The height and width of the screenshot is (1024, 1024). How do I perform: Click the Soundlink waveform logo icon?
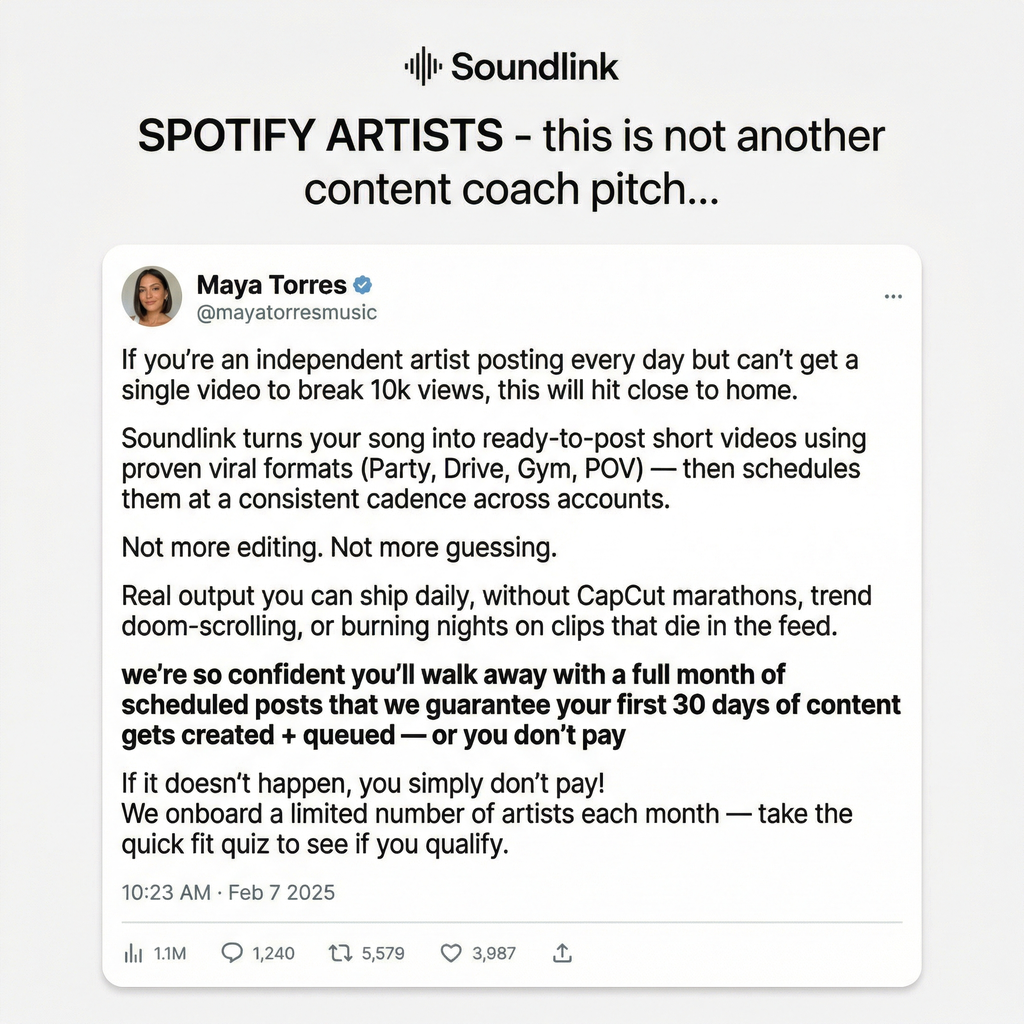pyautogui.click(x=423, y=66)
